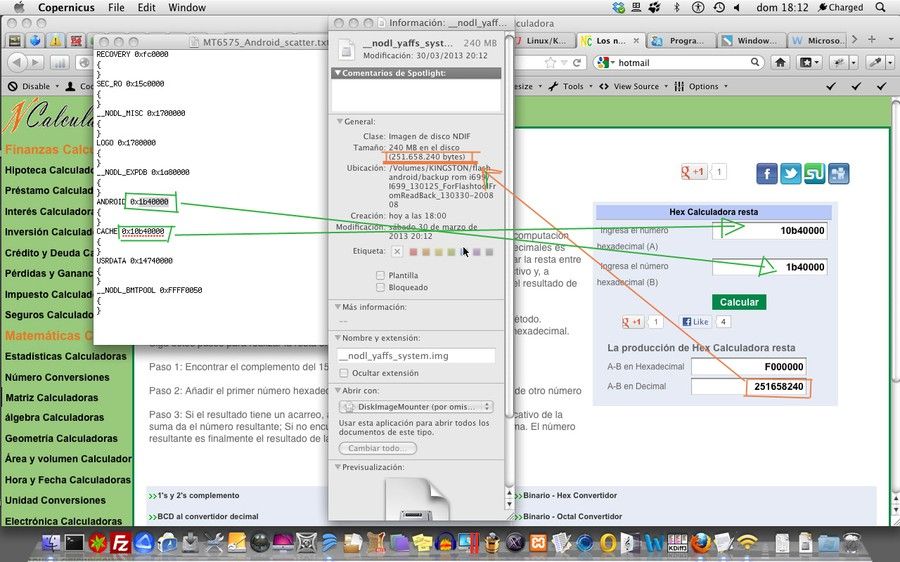Viewport: 900px width, 562px height.
Task: Click the Calcular button
Action: pos(739,302)
